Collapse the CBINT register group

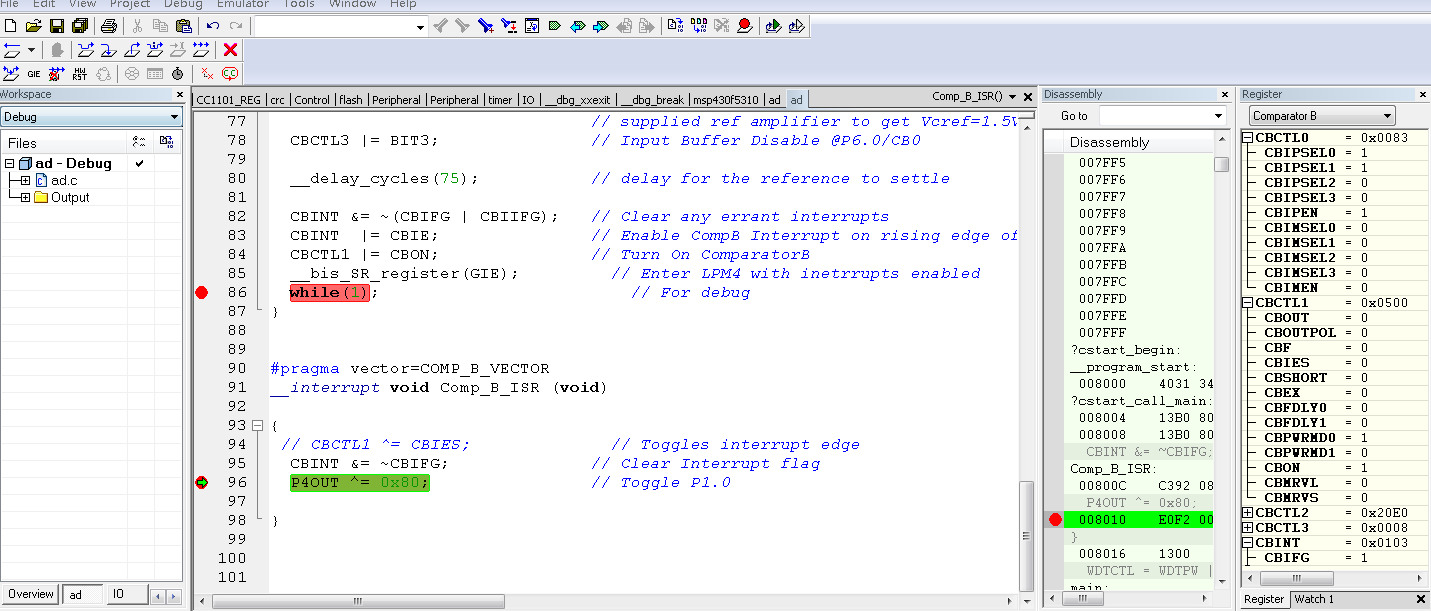pos(1248,543)
